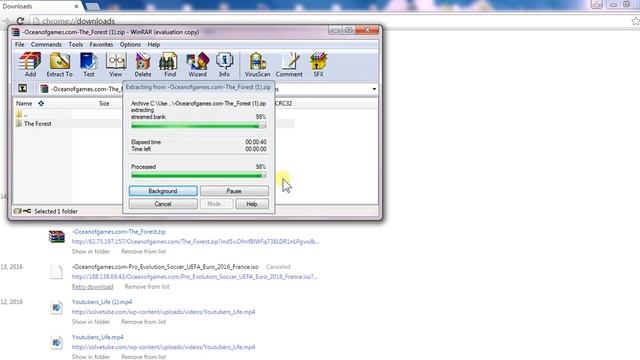This screenshot has height=360, width=640.
Task: Click the Youtubers_Life (1).mp4 file icon
Action: coord(56,307)
